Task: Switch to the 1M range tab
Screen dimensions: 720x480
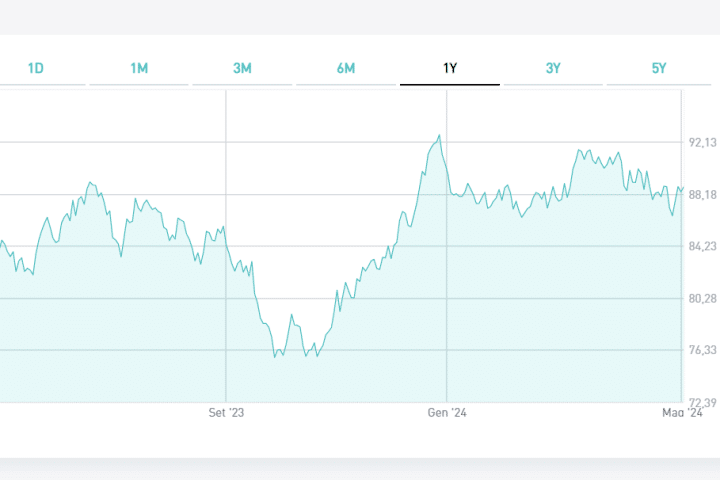Action: pos(139,68)
